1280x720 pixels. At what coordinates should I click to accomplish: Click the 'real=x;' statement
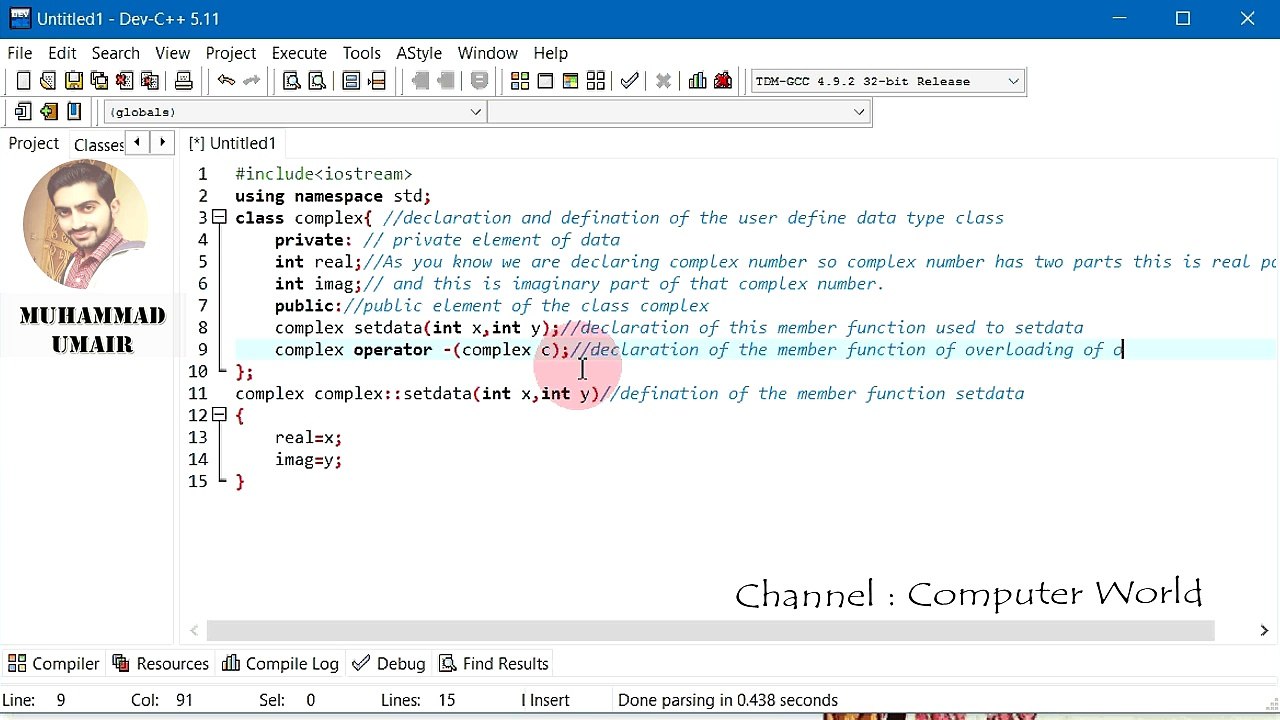coord(308,438)
